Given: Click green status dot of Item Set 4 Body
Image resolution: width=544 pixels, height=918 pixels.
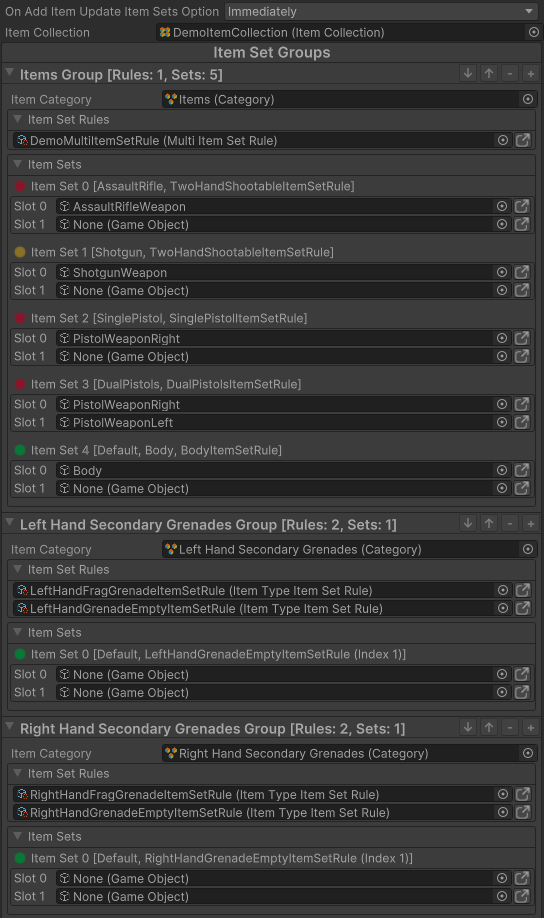Looking at the screenshot, I should pyautogui.click(x=20, y=450).
